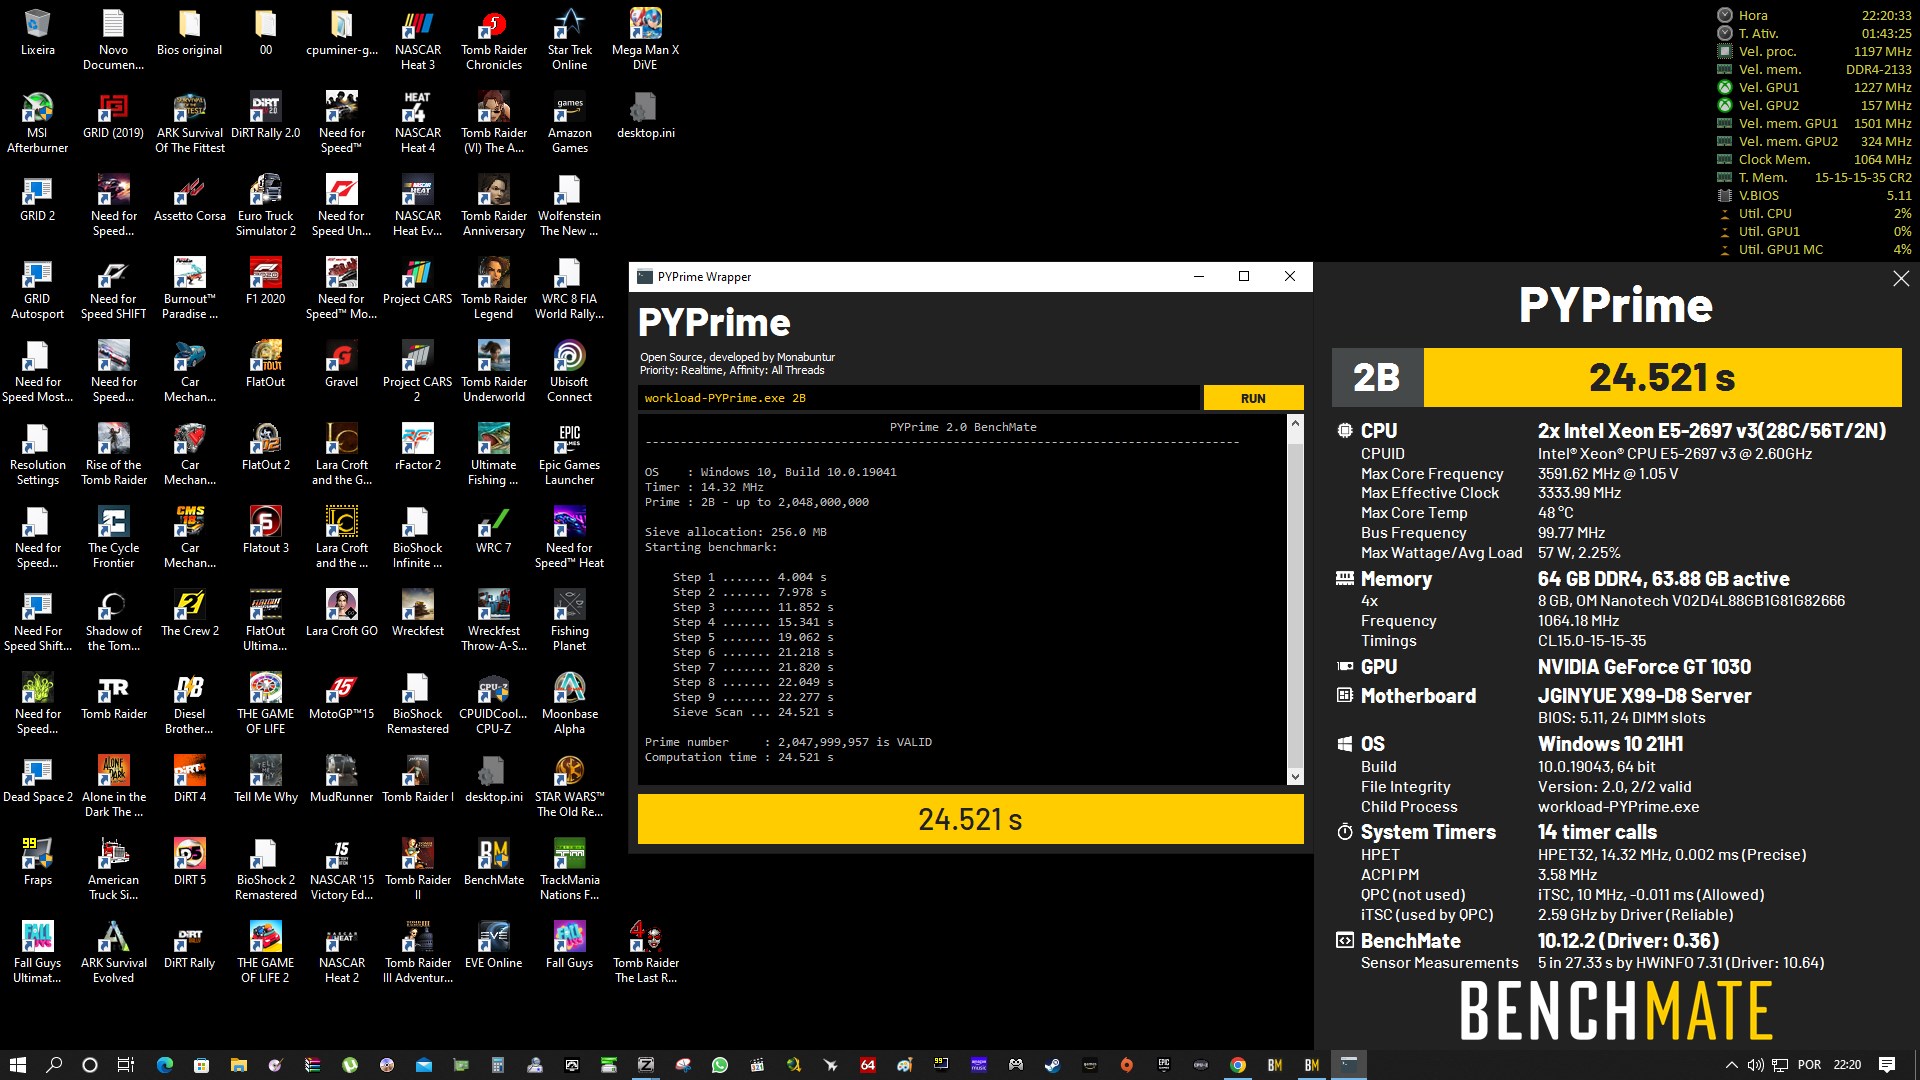Click the '14 timer calls' value
Screen dimensions: 1920x1080
pyautogui.click(x=1597, y=832)
